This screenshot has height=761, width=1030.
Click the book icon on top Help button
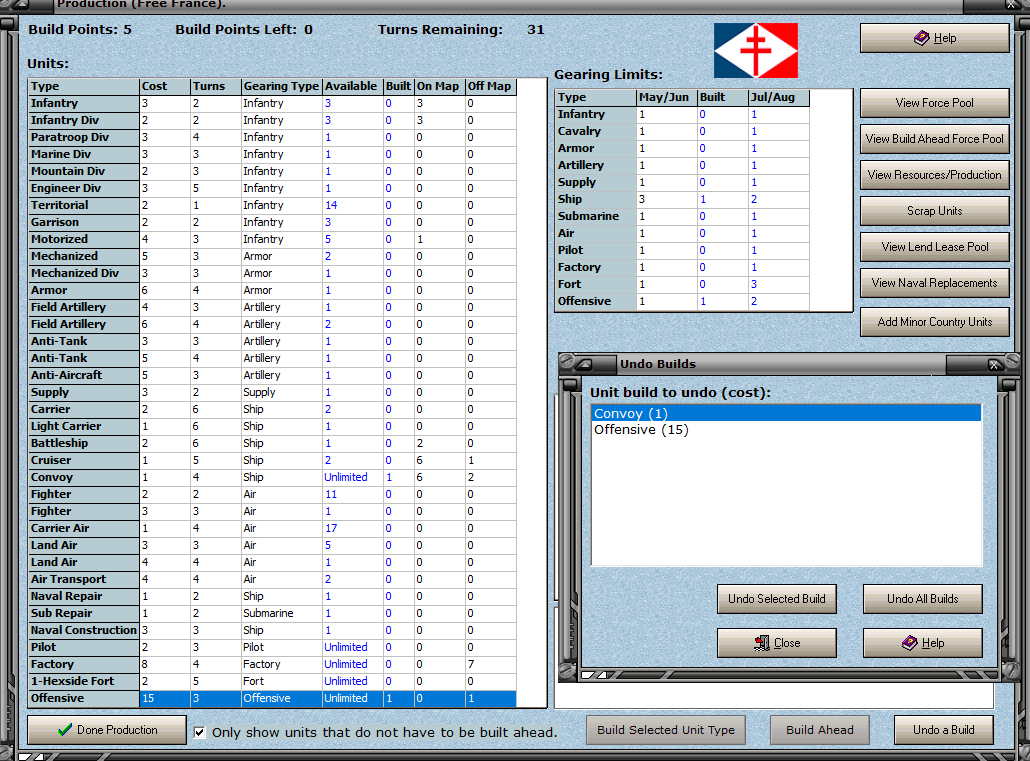click(x=922, y=38)
